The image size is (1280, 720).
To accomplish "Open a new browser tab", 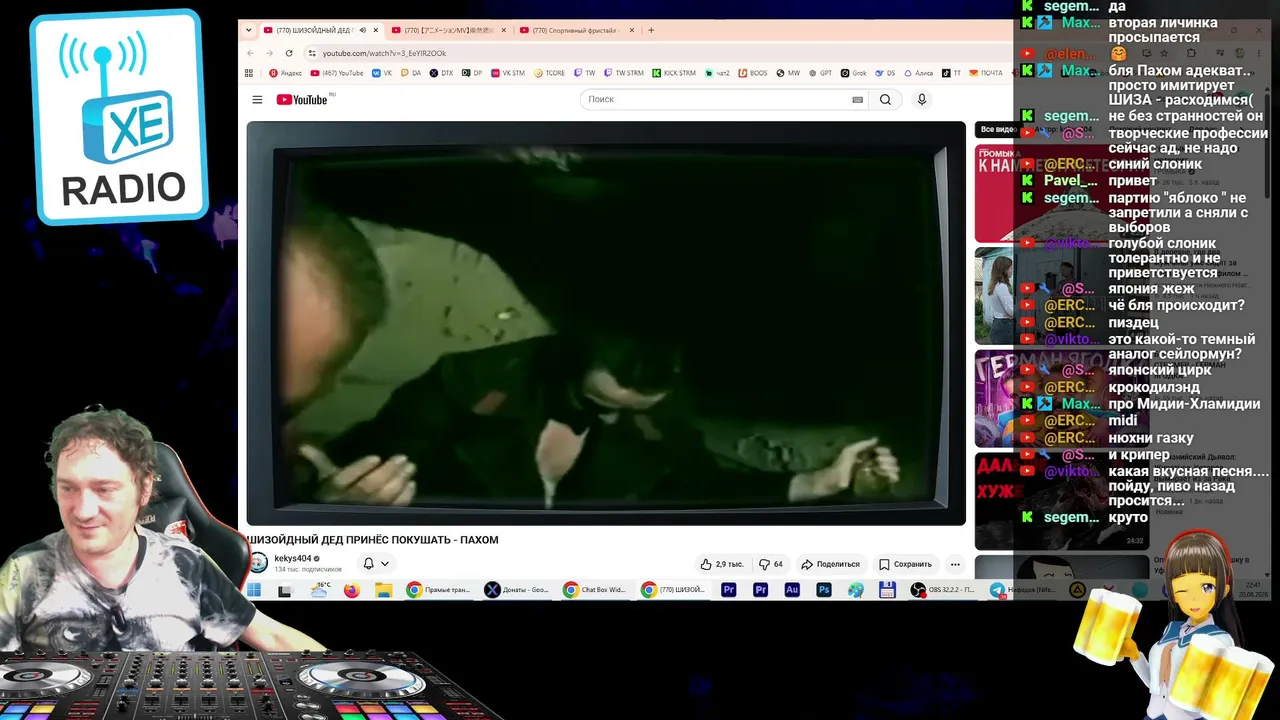I will coord(651,30).
